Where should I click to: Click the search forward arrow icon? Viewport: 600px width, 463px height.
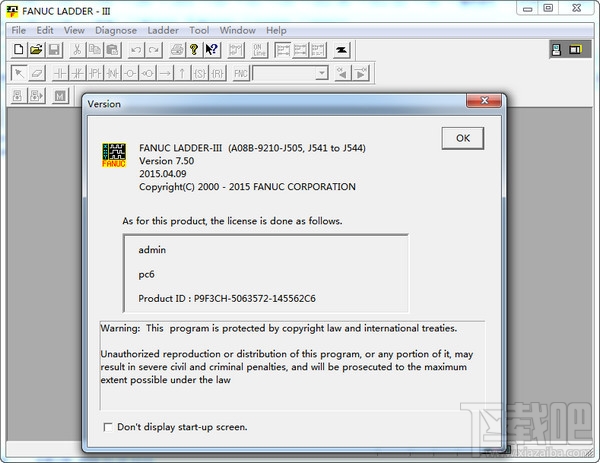tap(361, 73)
